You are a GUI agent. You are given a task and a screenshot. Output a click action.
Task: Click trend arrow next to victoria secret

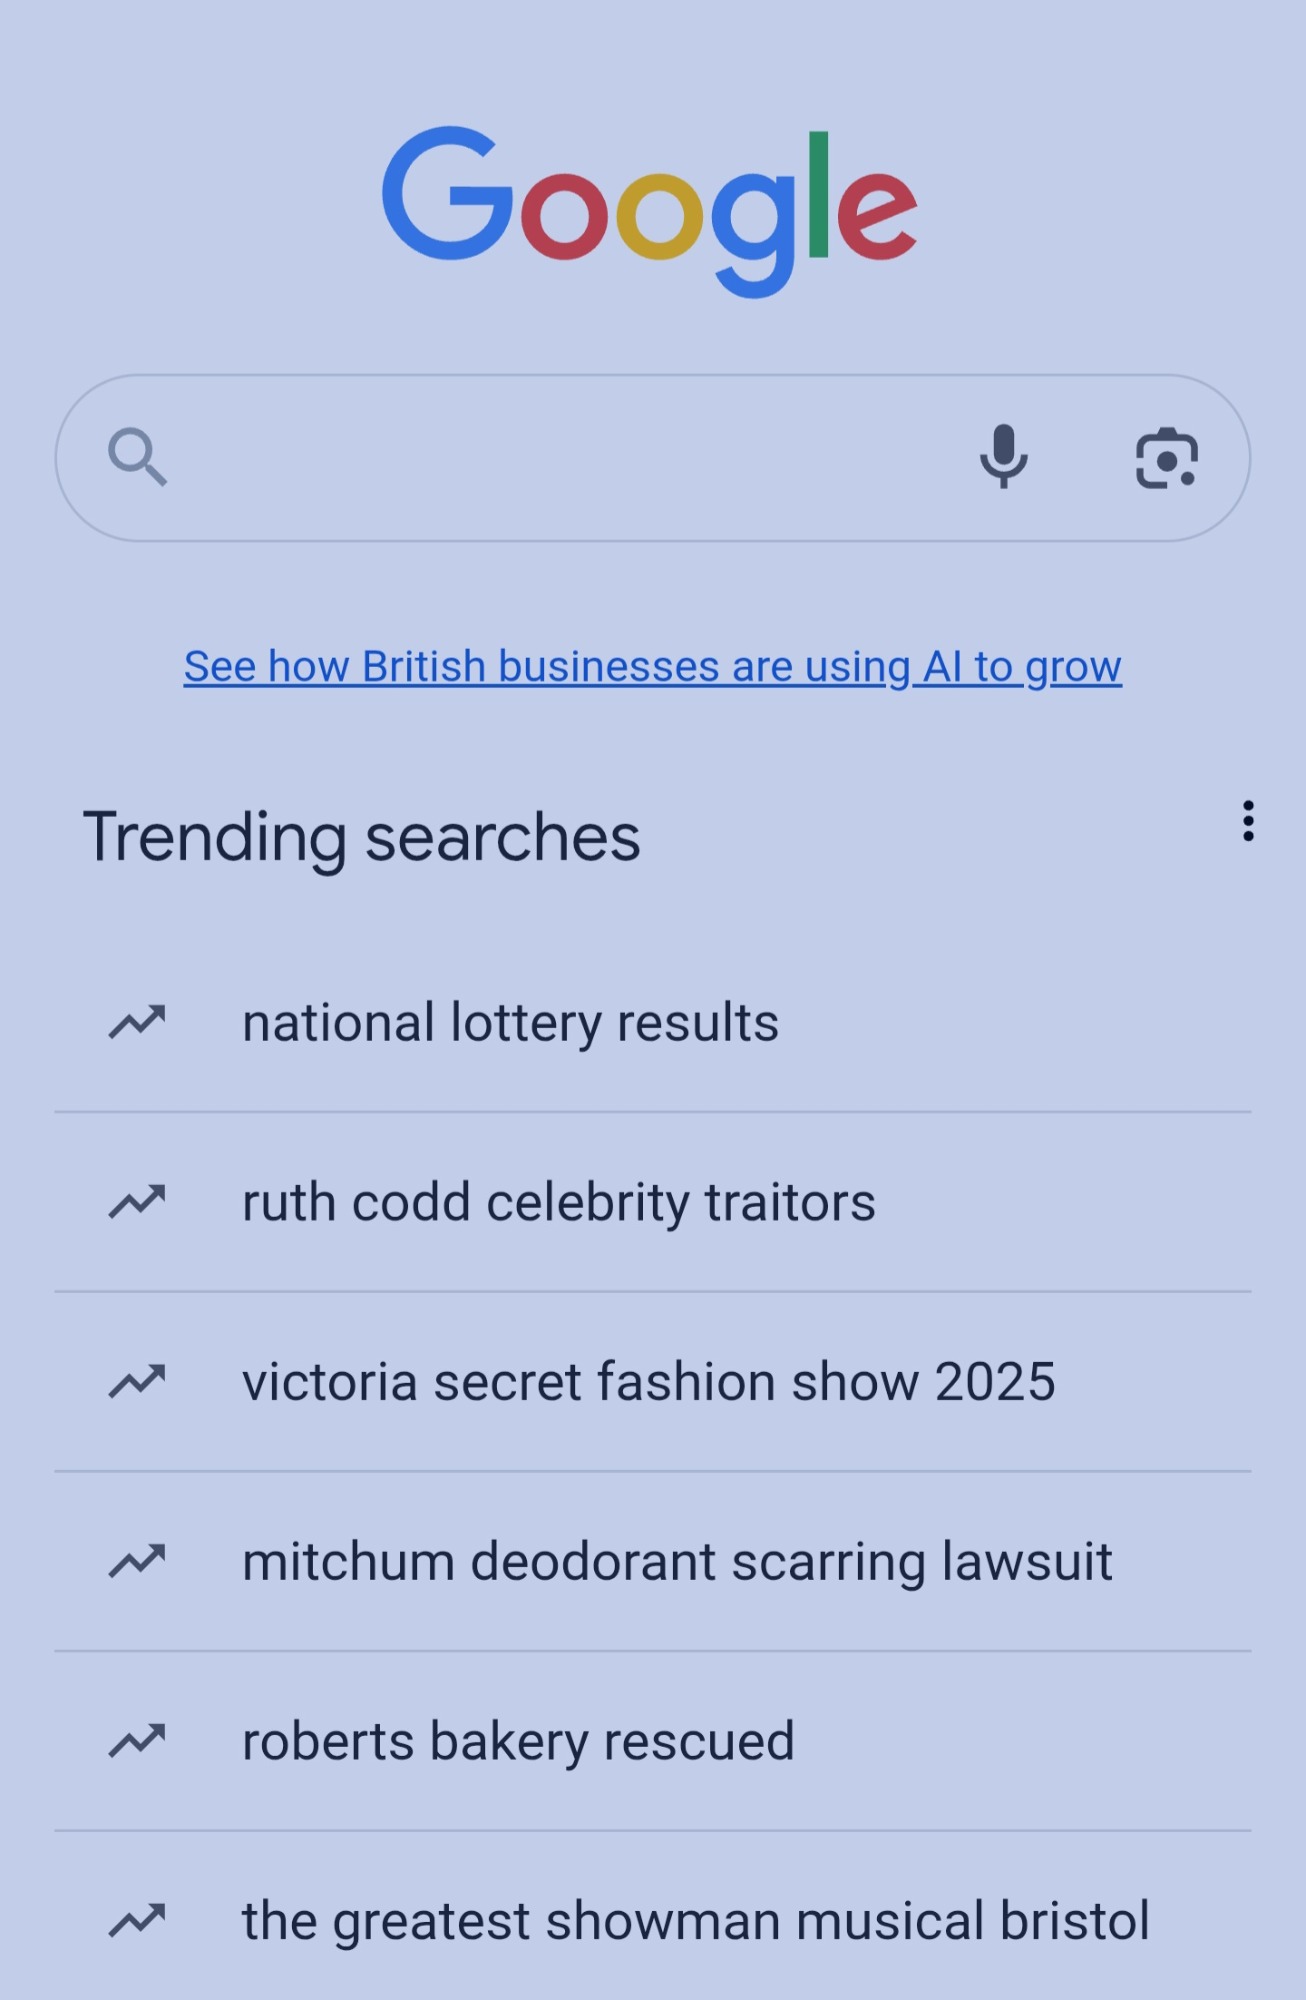coord(137,1382)
